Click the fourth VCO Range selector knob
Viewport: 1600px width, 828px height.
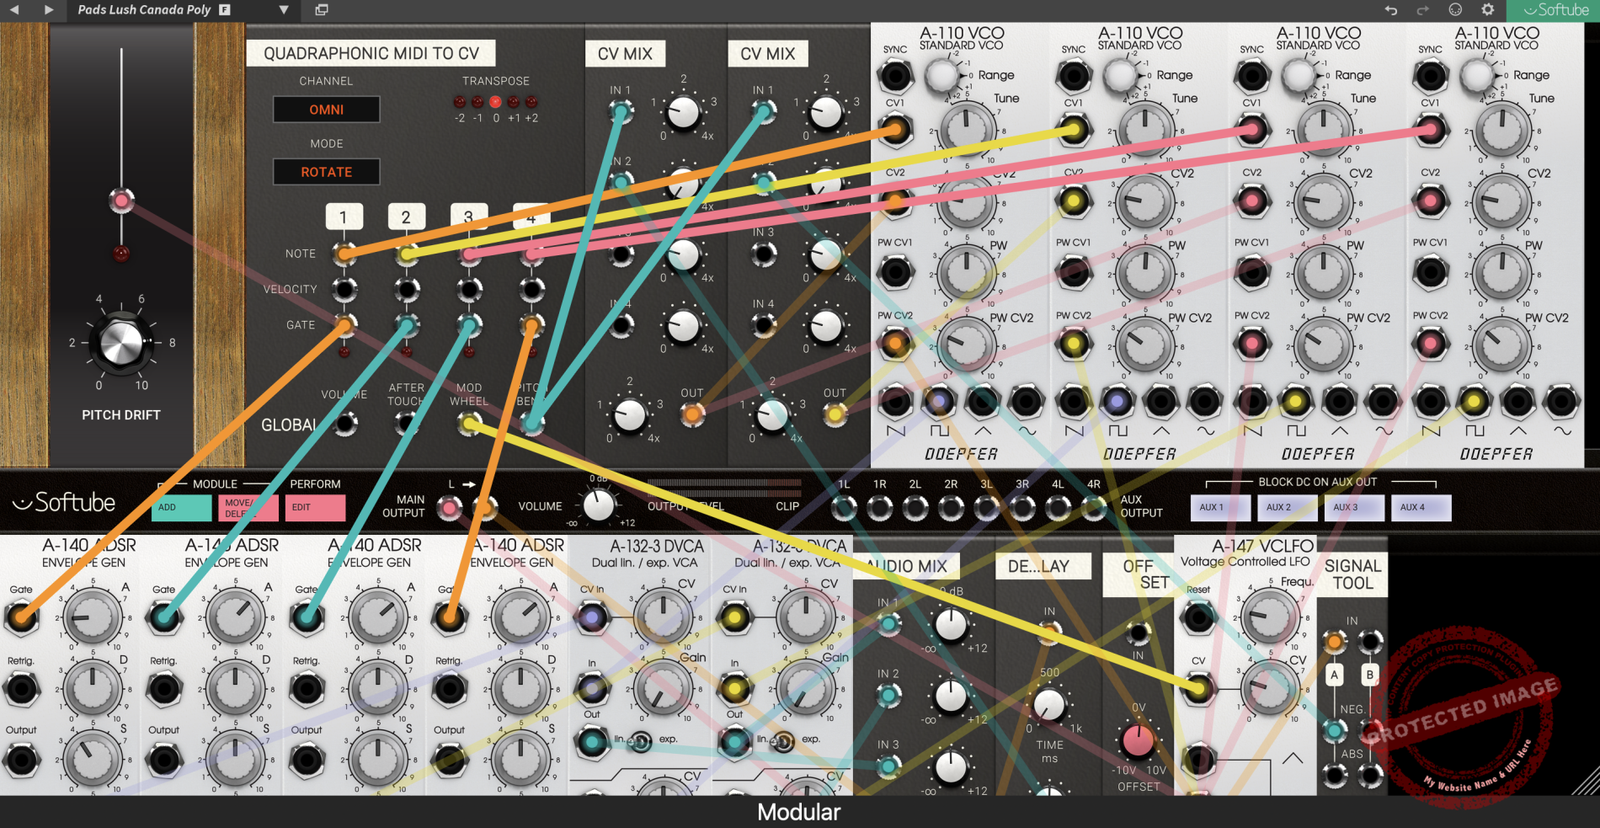pos(1477,75)
